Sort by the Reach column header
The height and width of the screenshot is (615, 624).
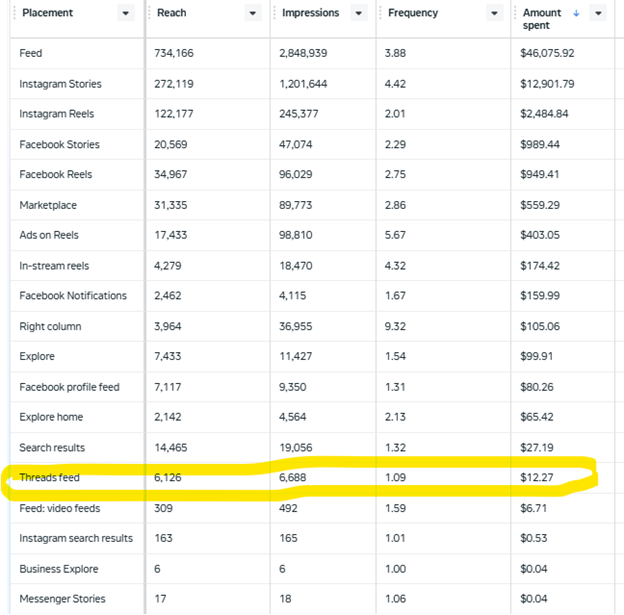pos(172,13)
